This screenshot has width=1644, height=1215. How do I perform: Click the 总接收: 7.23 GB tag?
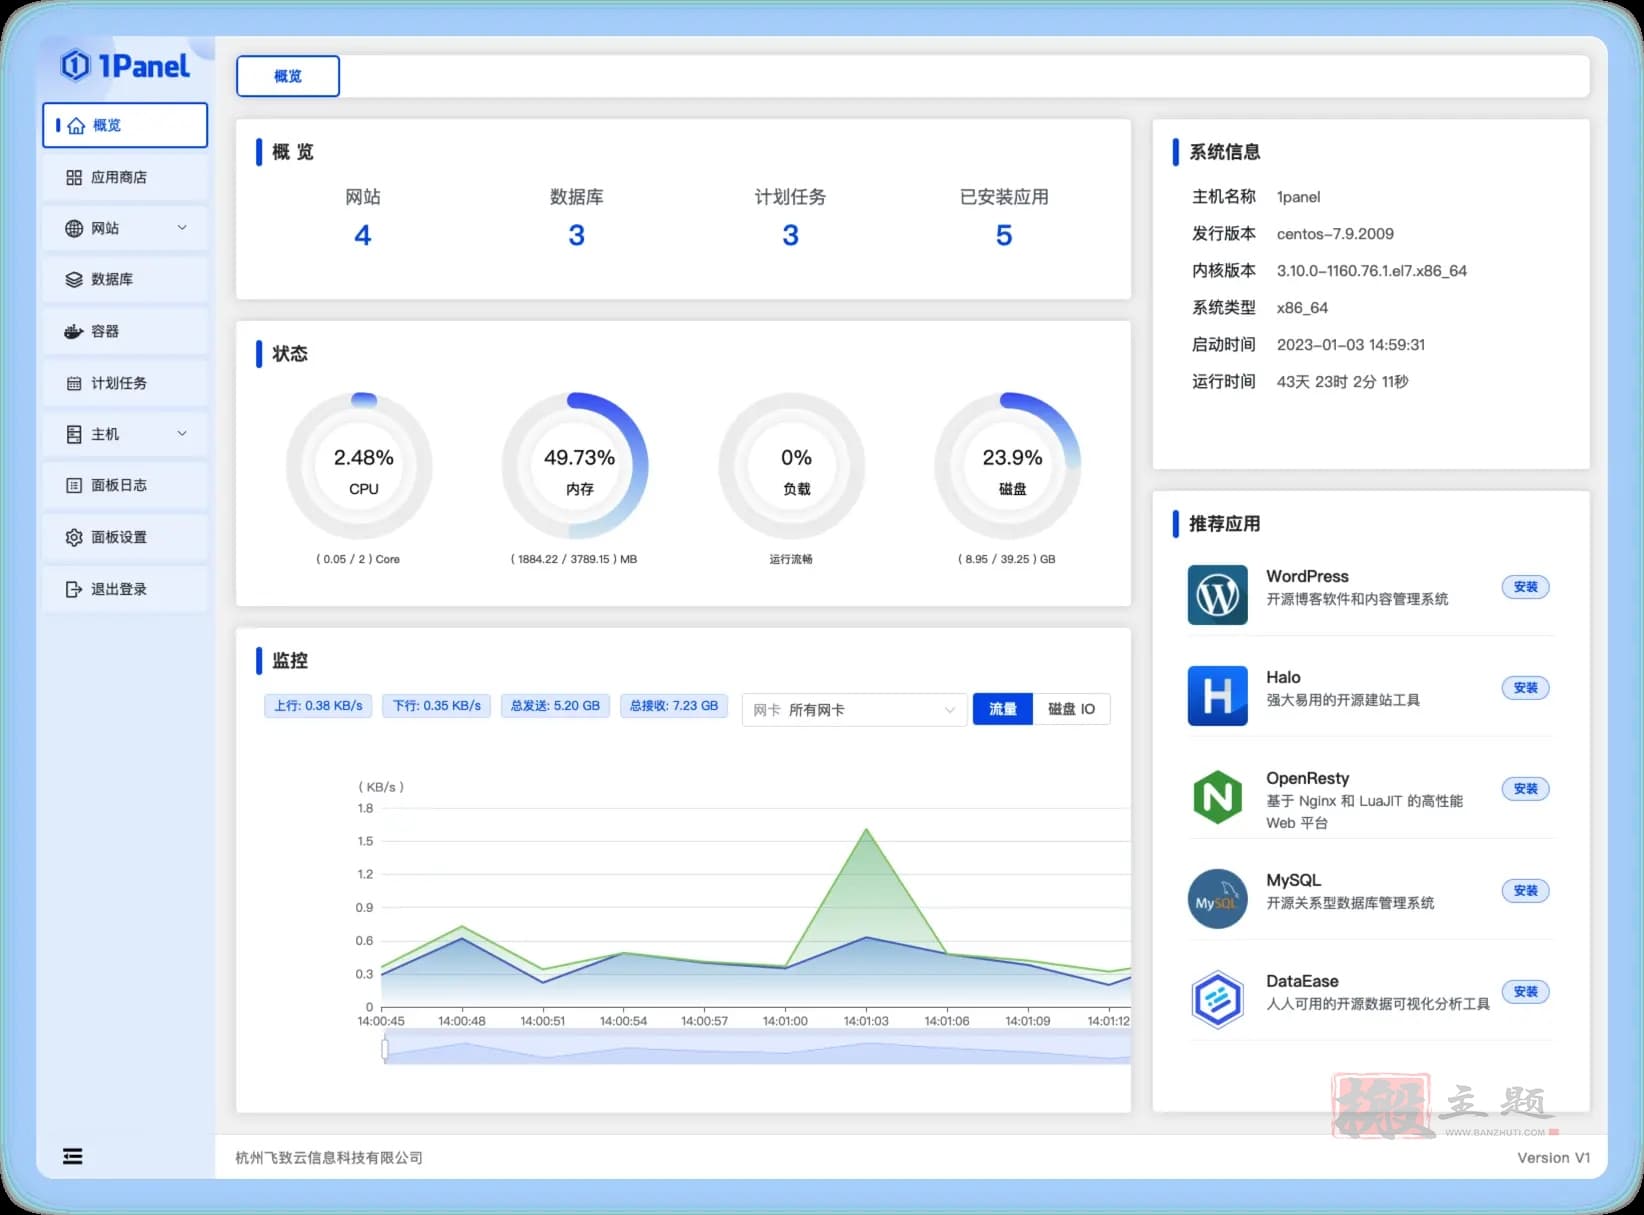[674, 706]
